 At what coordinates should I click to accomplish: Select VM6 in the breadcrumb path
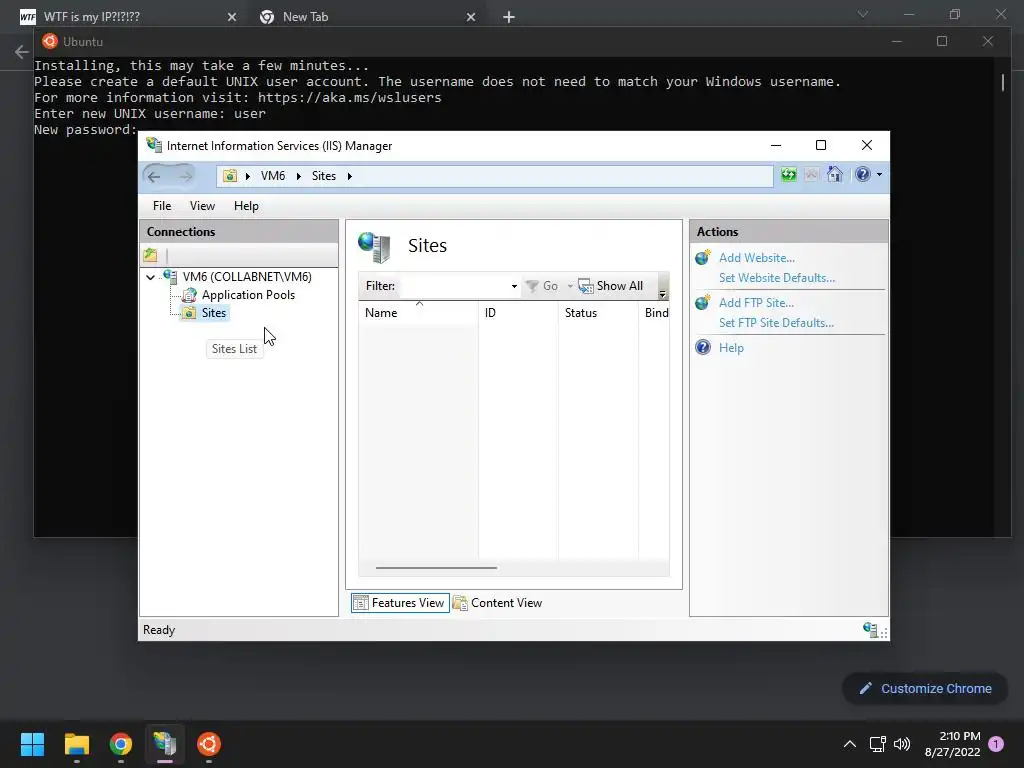[273, 176]
